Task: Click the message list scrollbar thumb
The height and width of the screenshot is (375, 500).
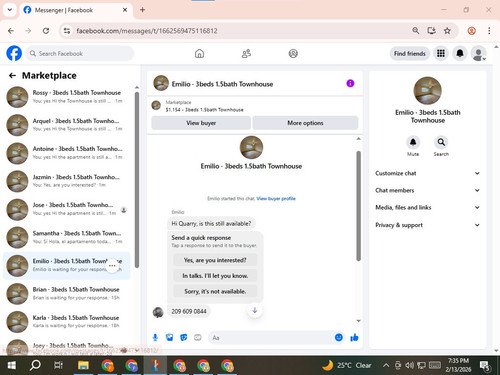Action: pos(359,206)
